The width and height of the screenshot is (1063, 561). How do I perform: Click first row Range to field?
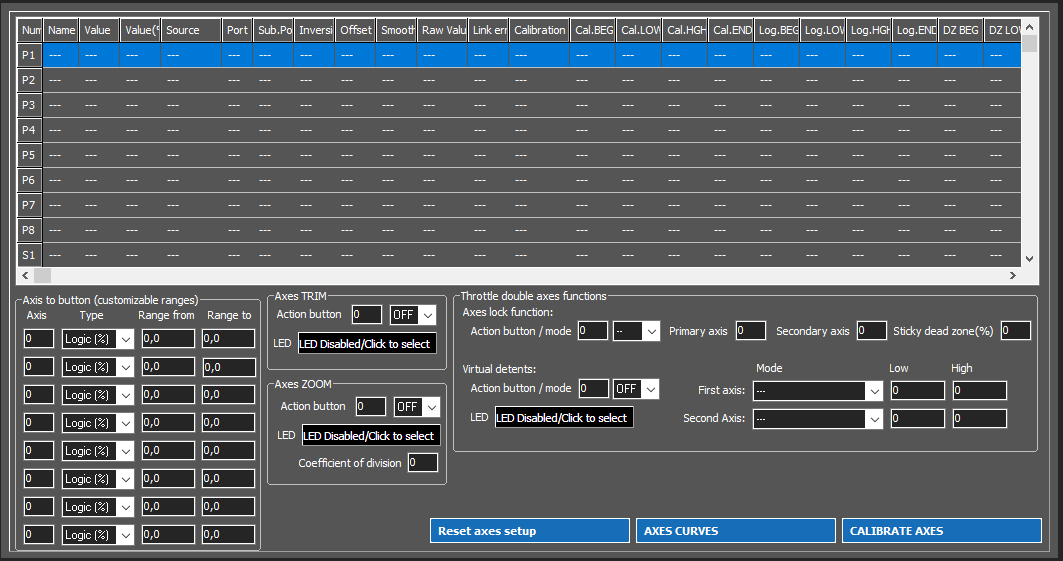click(x=228, y=338)
